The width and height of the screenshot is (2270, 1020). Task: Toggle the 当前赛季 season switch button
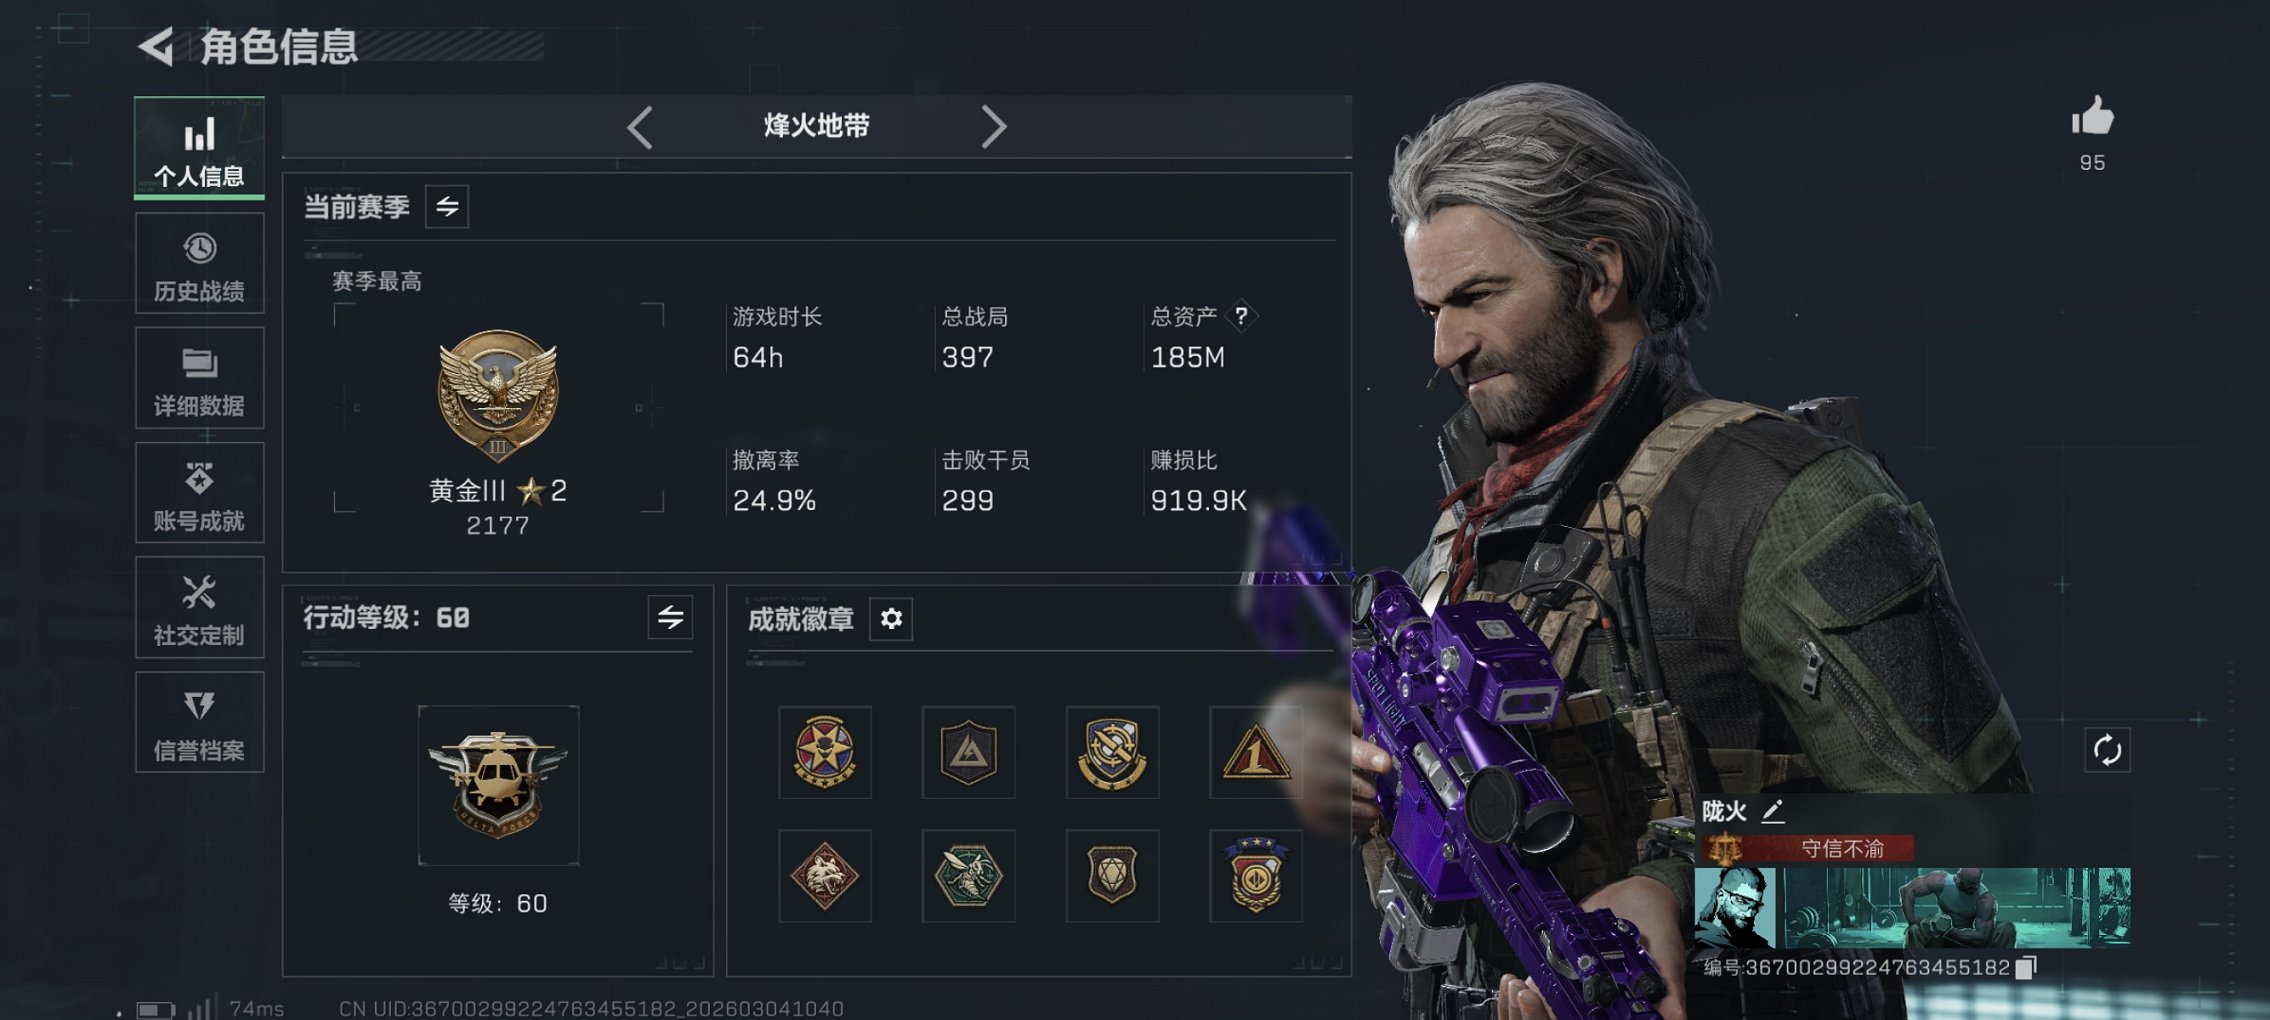(447, 207)
